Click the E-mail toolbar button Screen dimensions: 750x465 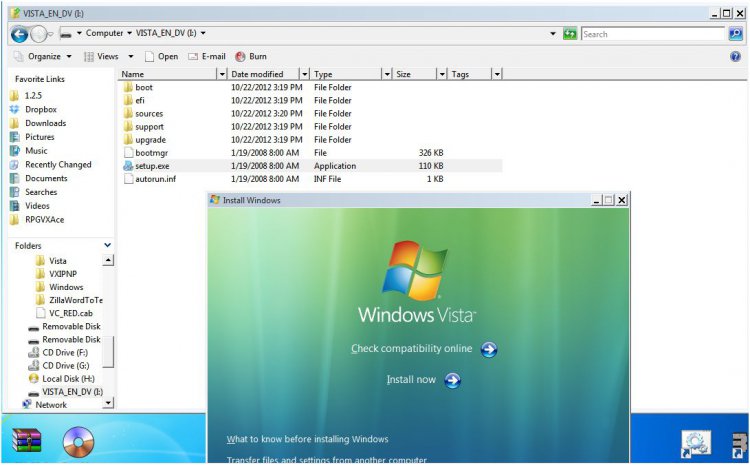click(x=207, y=56)
